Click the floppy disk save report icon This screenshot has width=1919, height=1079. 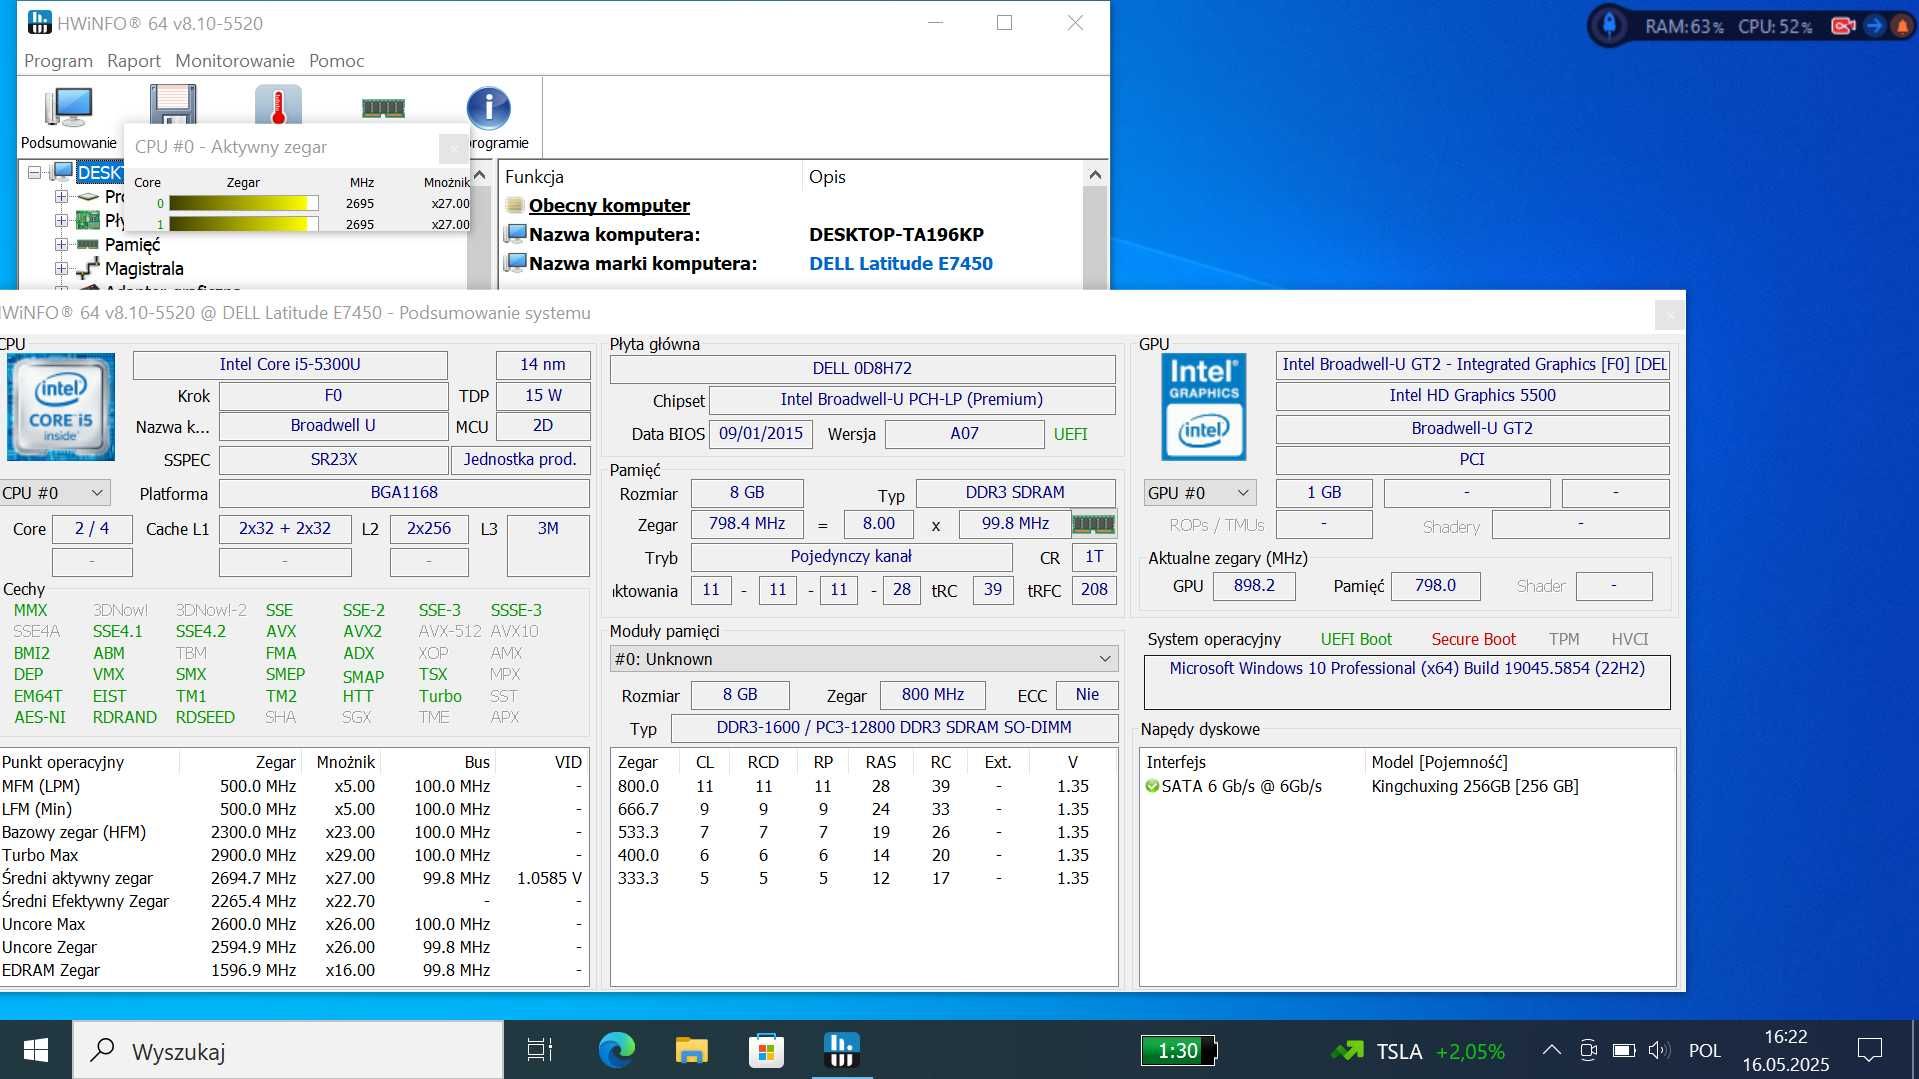point(173,103)
